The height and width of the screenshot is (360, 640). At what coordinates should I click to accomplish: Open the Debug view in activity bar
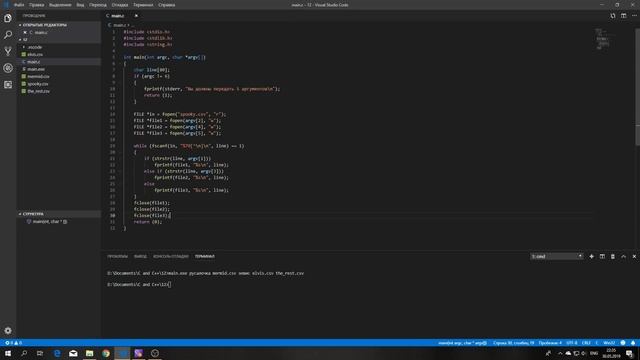point(8,68)
